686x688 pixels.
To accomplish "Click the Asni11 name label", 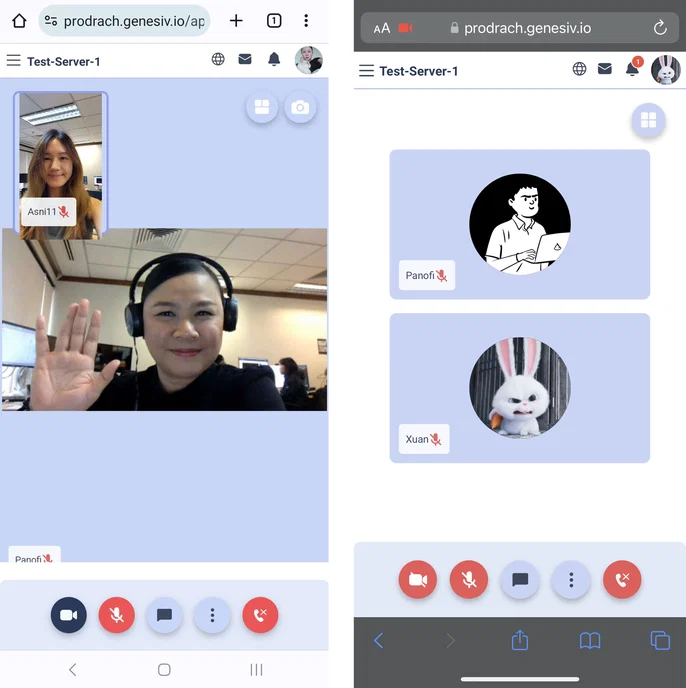I will tap(49, 212).
